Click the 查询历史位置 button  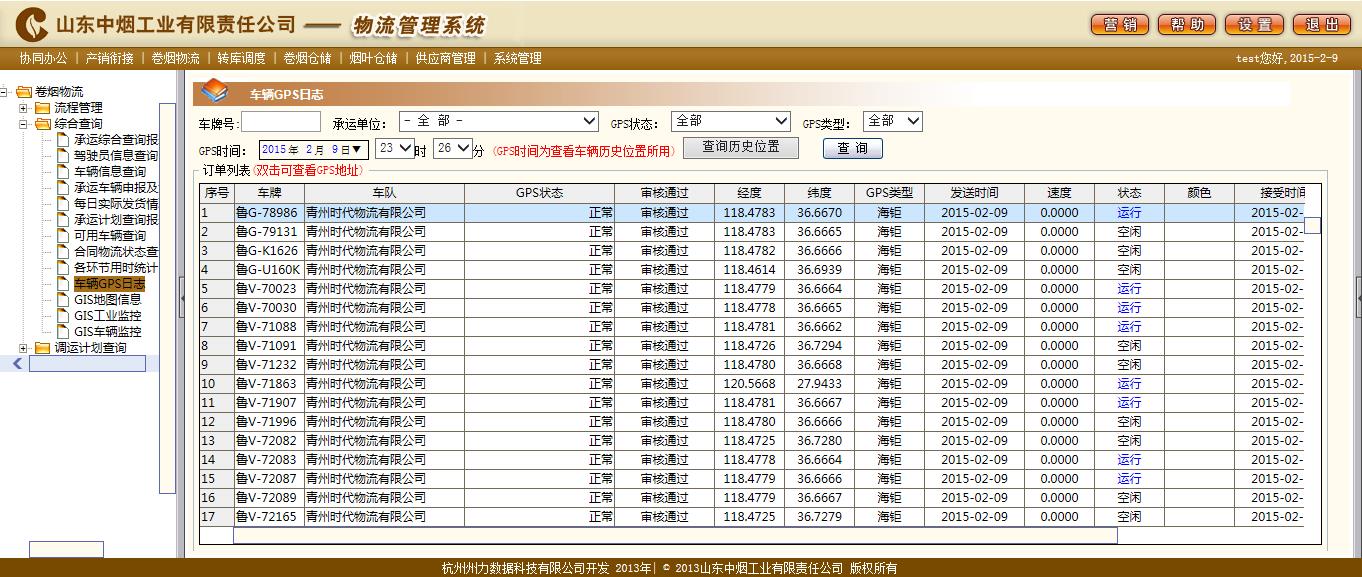(x=741, y=148)
